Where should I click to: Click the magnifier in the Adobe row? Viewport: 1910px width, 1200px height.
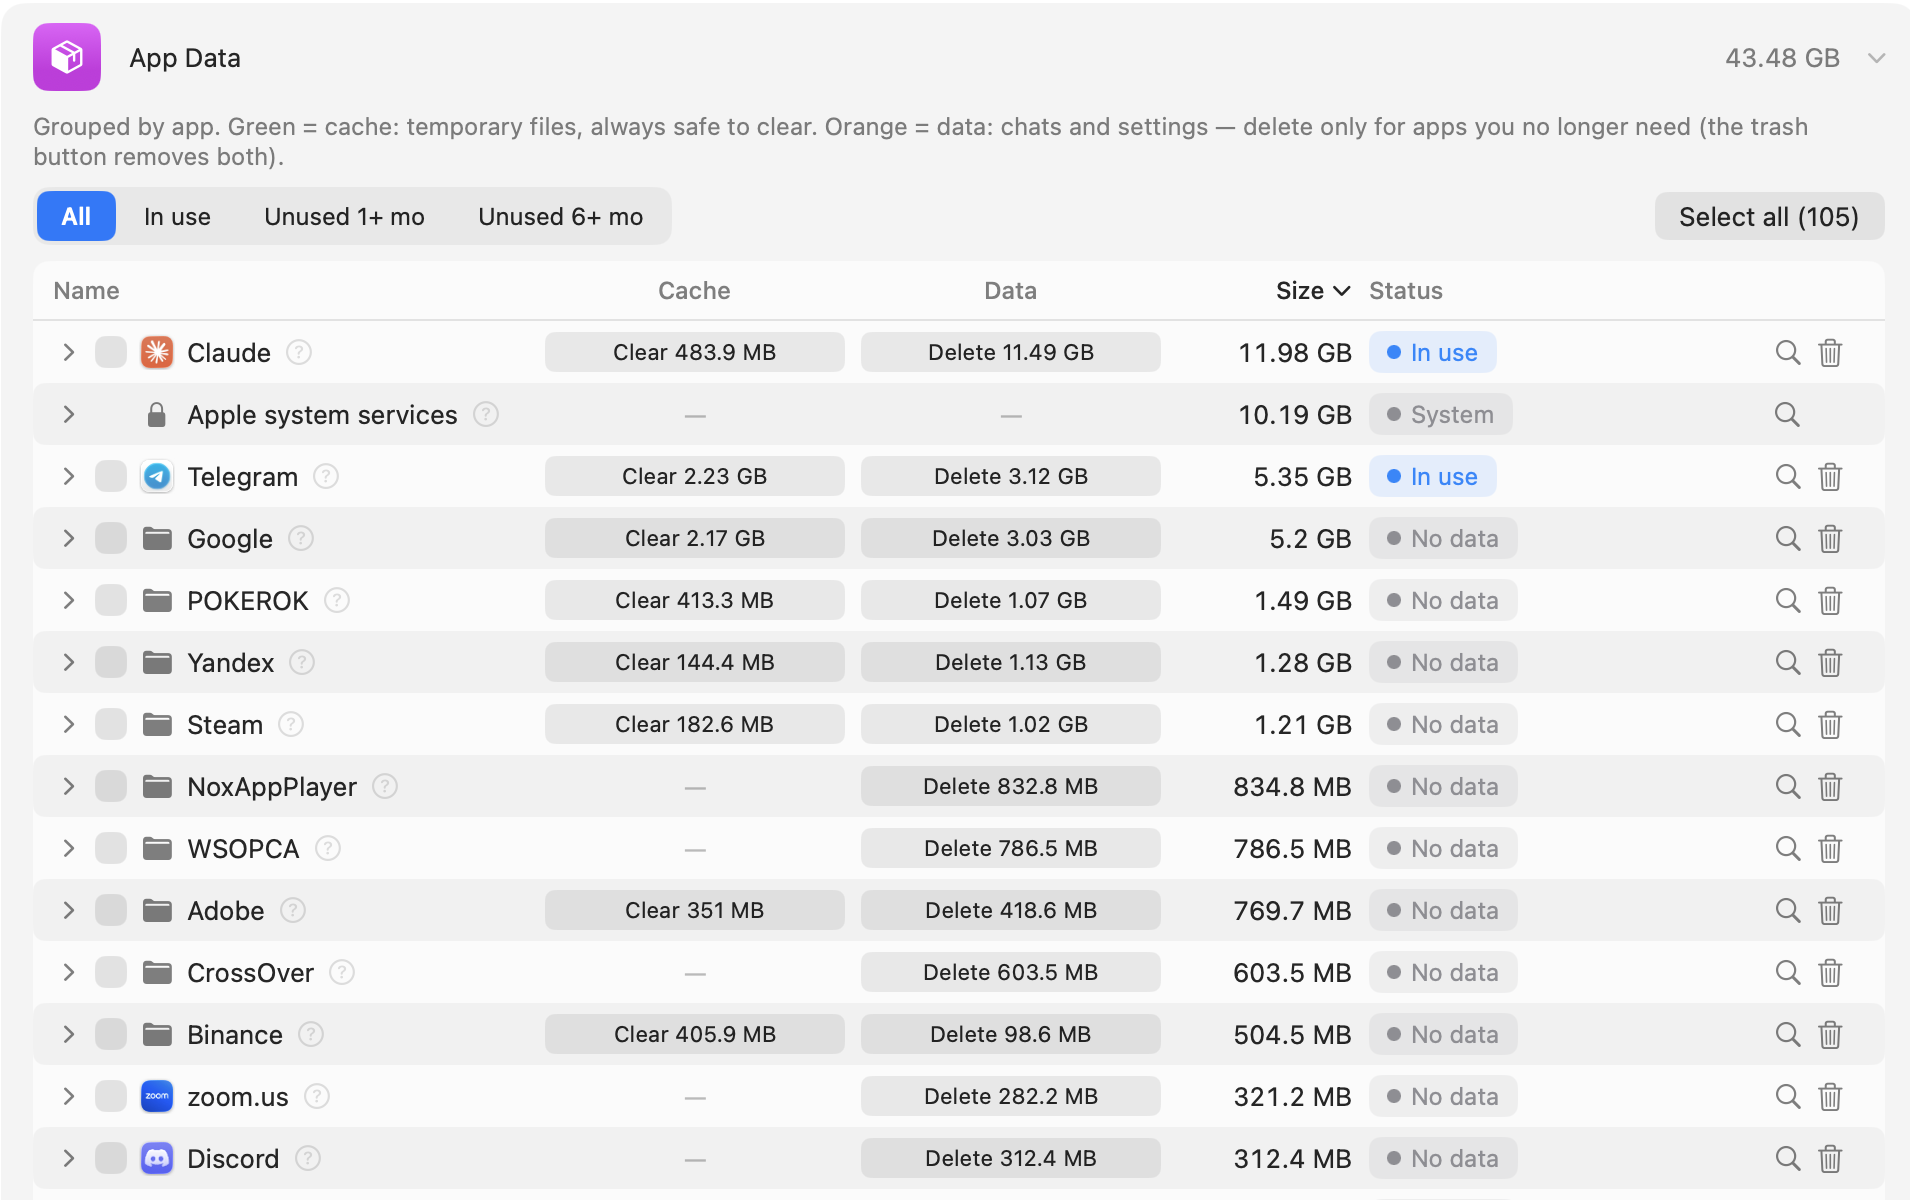[x=1788, y=911]
